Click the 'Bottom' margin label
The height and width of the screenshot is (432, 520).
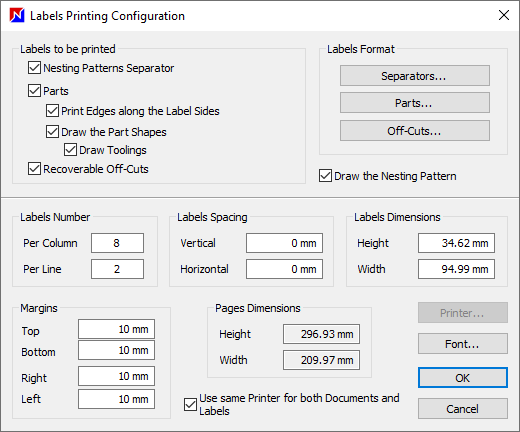(x=38, y=352)
